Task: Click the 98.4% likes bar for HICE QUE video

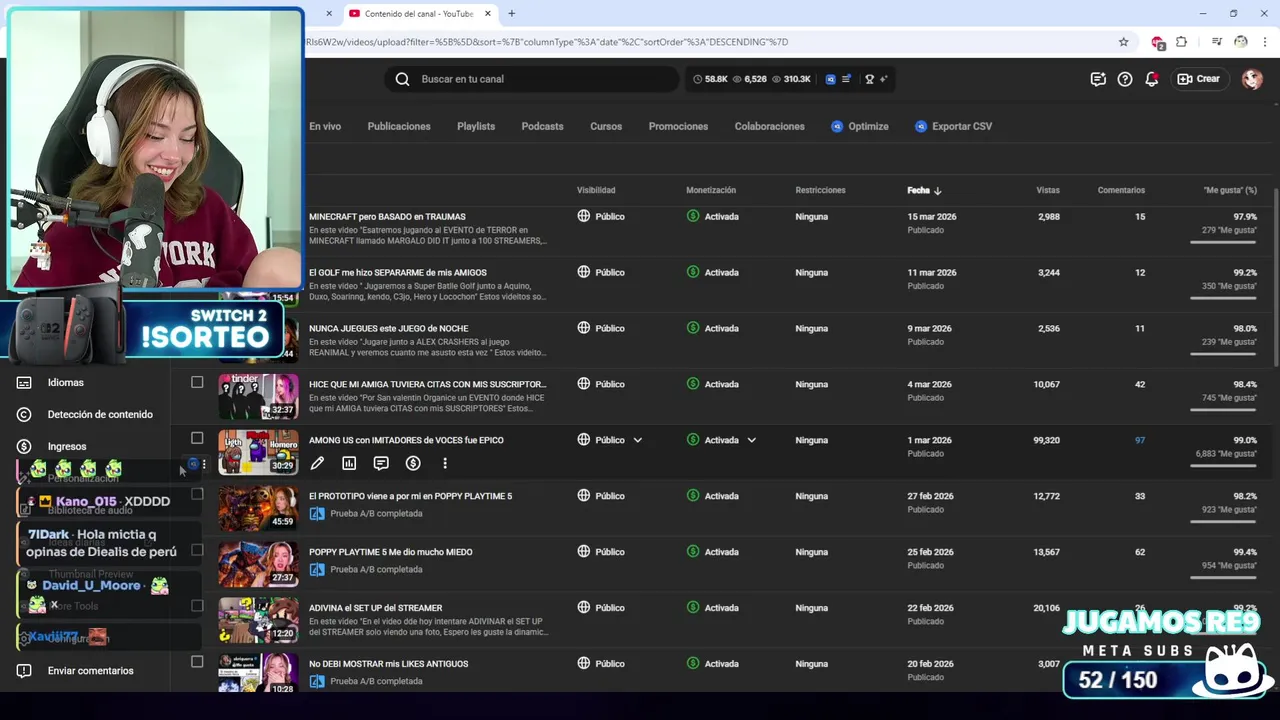Action: point(1223,409)
